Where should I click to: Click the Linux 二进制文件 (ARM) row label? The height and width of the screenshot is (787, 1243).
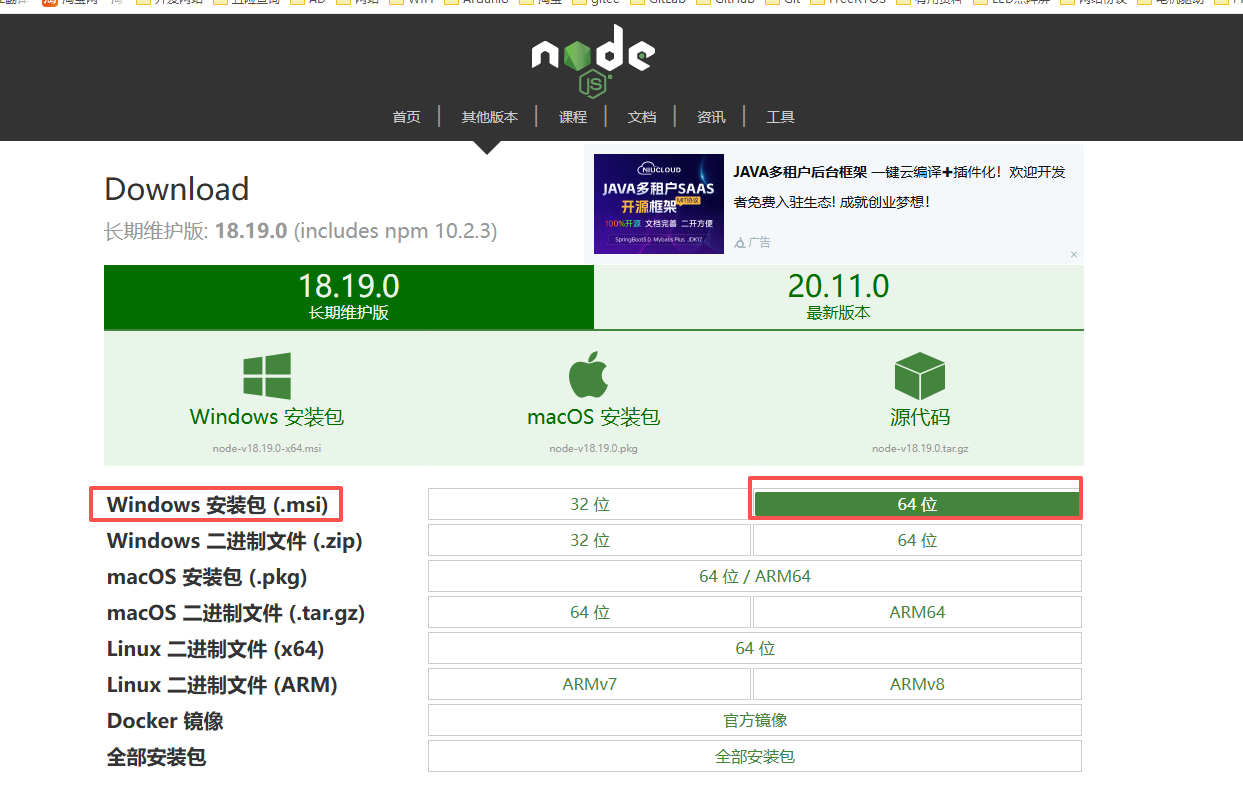click(x=222, y=685)
